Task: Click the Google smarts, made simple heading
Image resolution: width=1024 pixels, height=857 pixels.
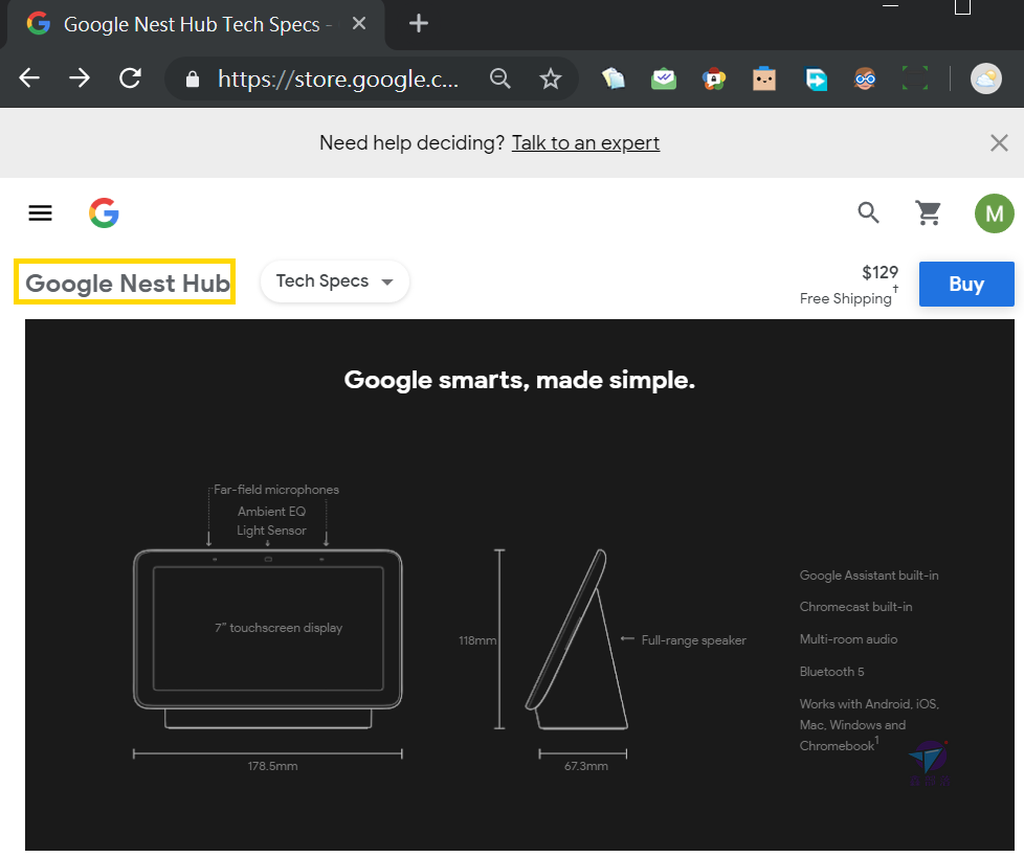Action: point(520,380)
